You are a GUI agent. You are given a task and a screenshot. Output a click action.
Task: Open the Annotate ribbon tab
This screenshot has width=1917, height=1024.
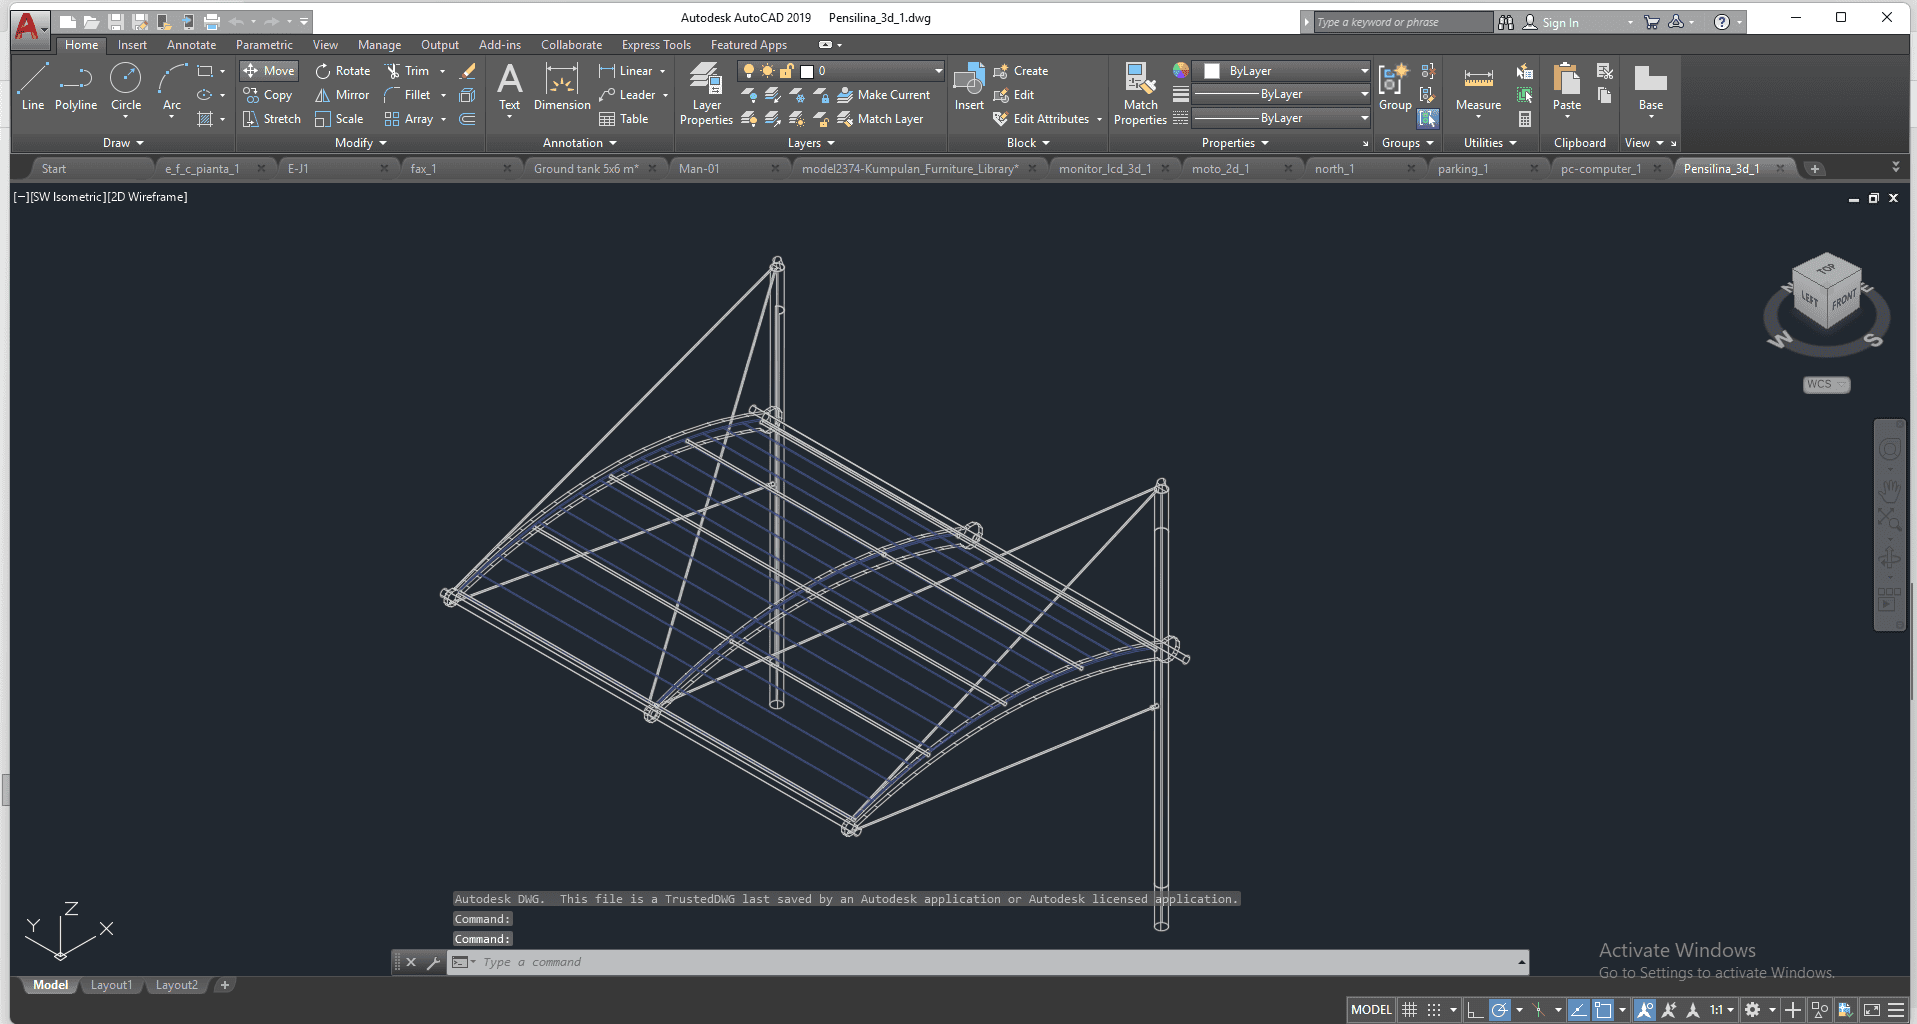[x=191, y=45]
